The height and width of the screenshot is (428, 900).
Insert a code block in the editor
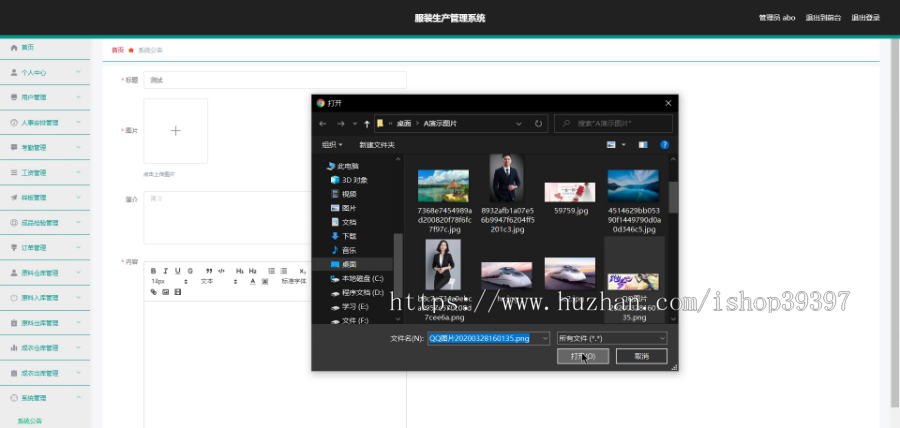pos(222,271)
